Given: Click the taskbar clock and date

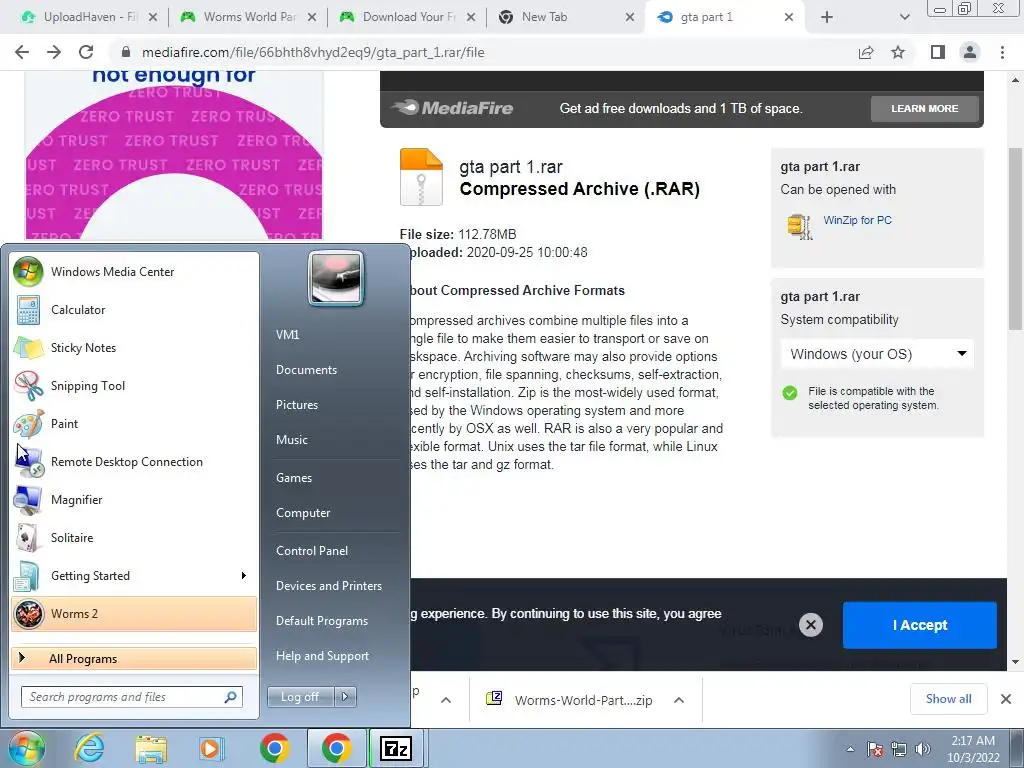Looking at the screenshot, I should 973,749.
